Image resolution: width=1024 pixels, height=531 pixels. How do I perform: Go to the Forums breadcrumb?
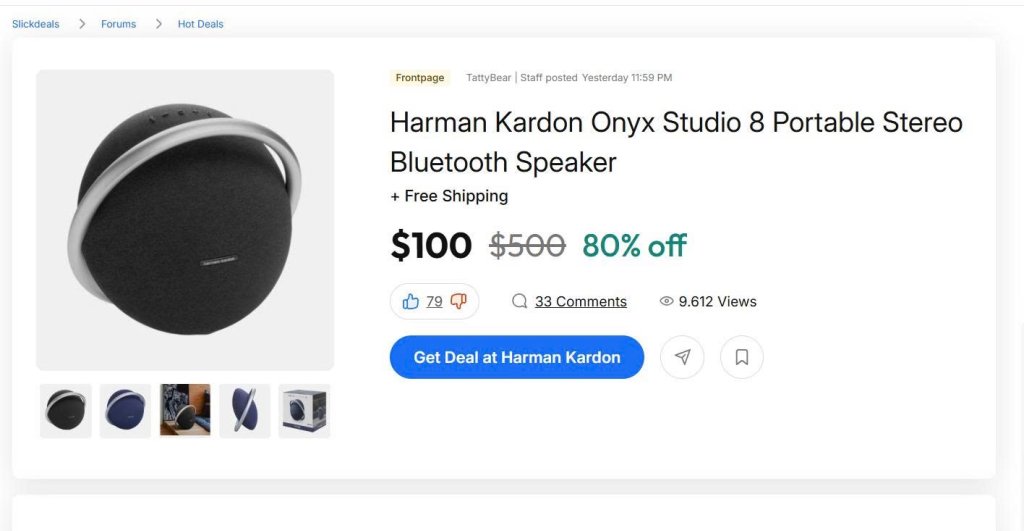pyautogui.click(x=118, y=24)
